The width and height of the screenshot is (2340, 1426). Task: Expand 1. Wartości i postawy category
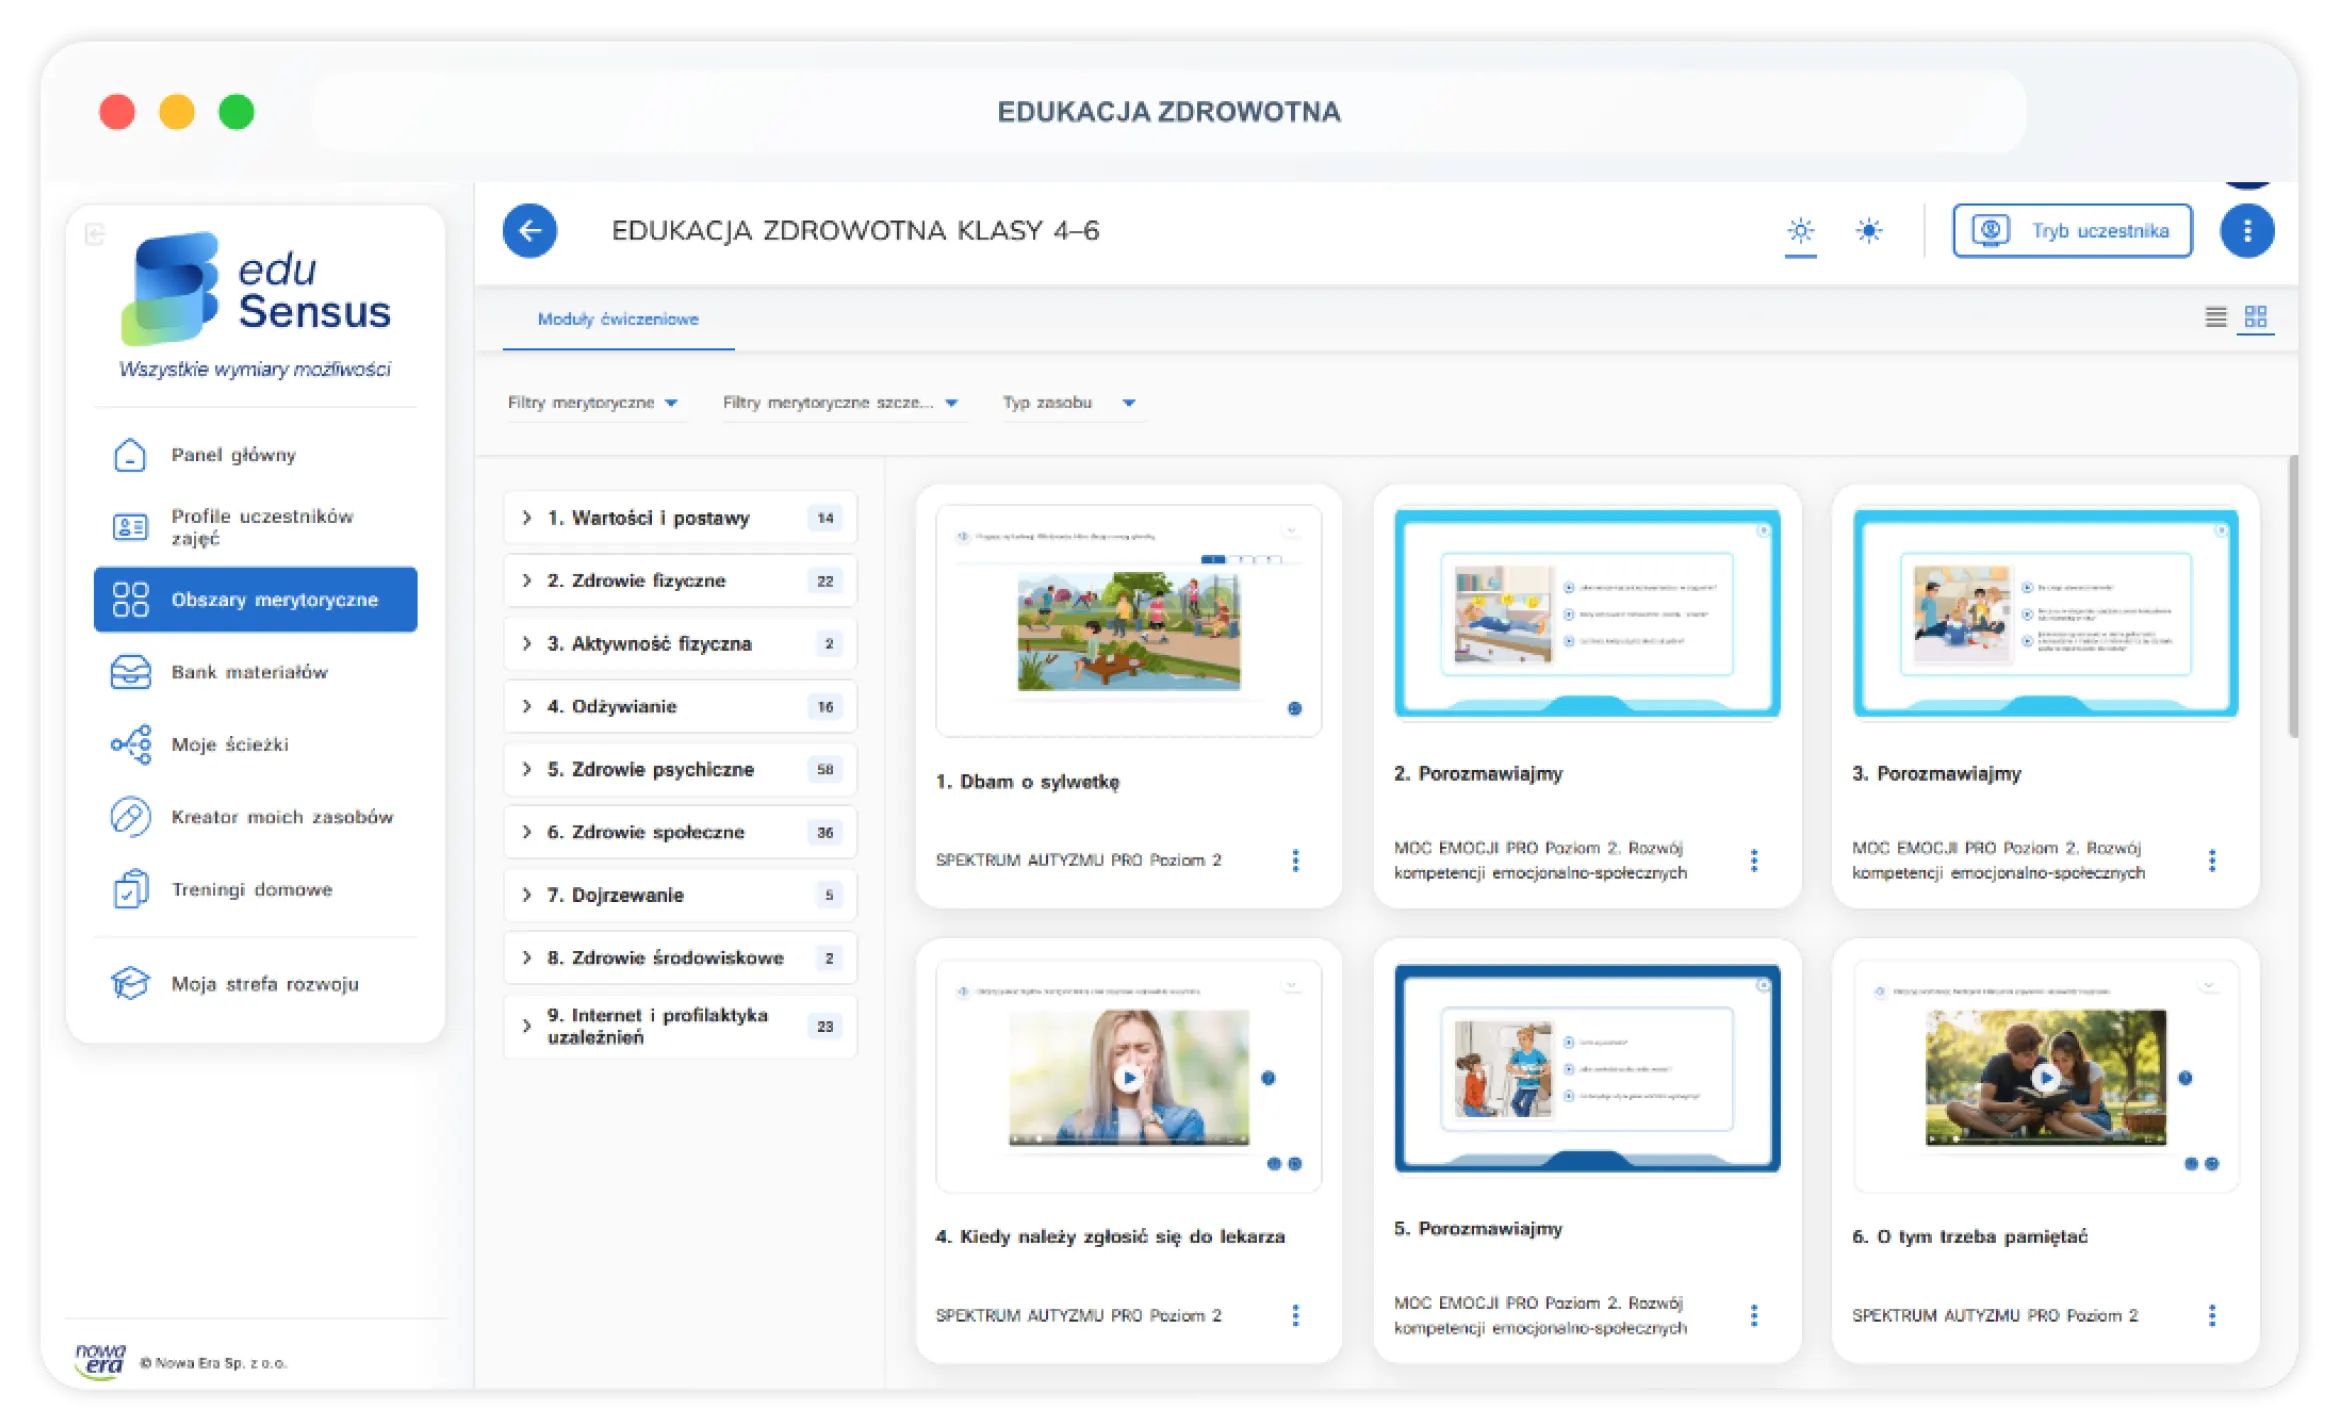tap(680, 518)
